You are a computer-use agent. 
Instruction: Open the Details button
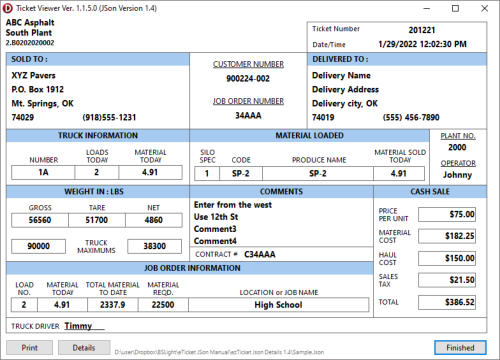(84, 348)
